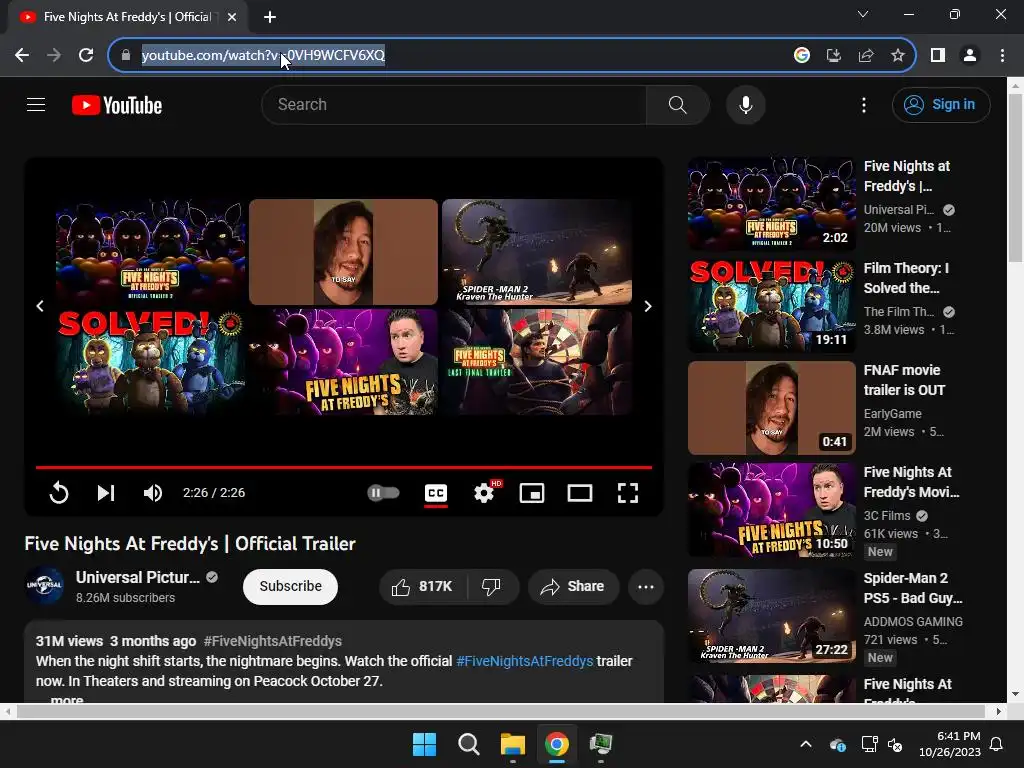The height and width of the screenshot is (768, 1024).
Task: Open the Universal Pictures channel avatar
Action: pos(44,586)
